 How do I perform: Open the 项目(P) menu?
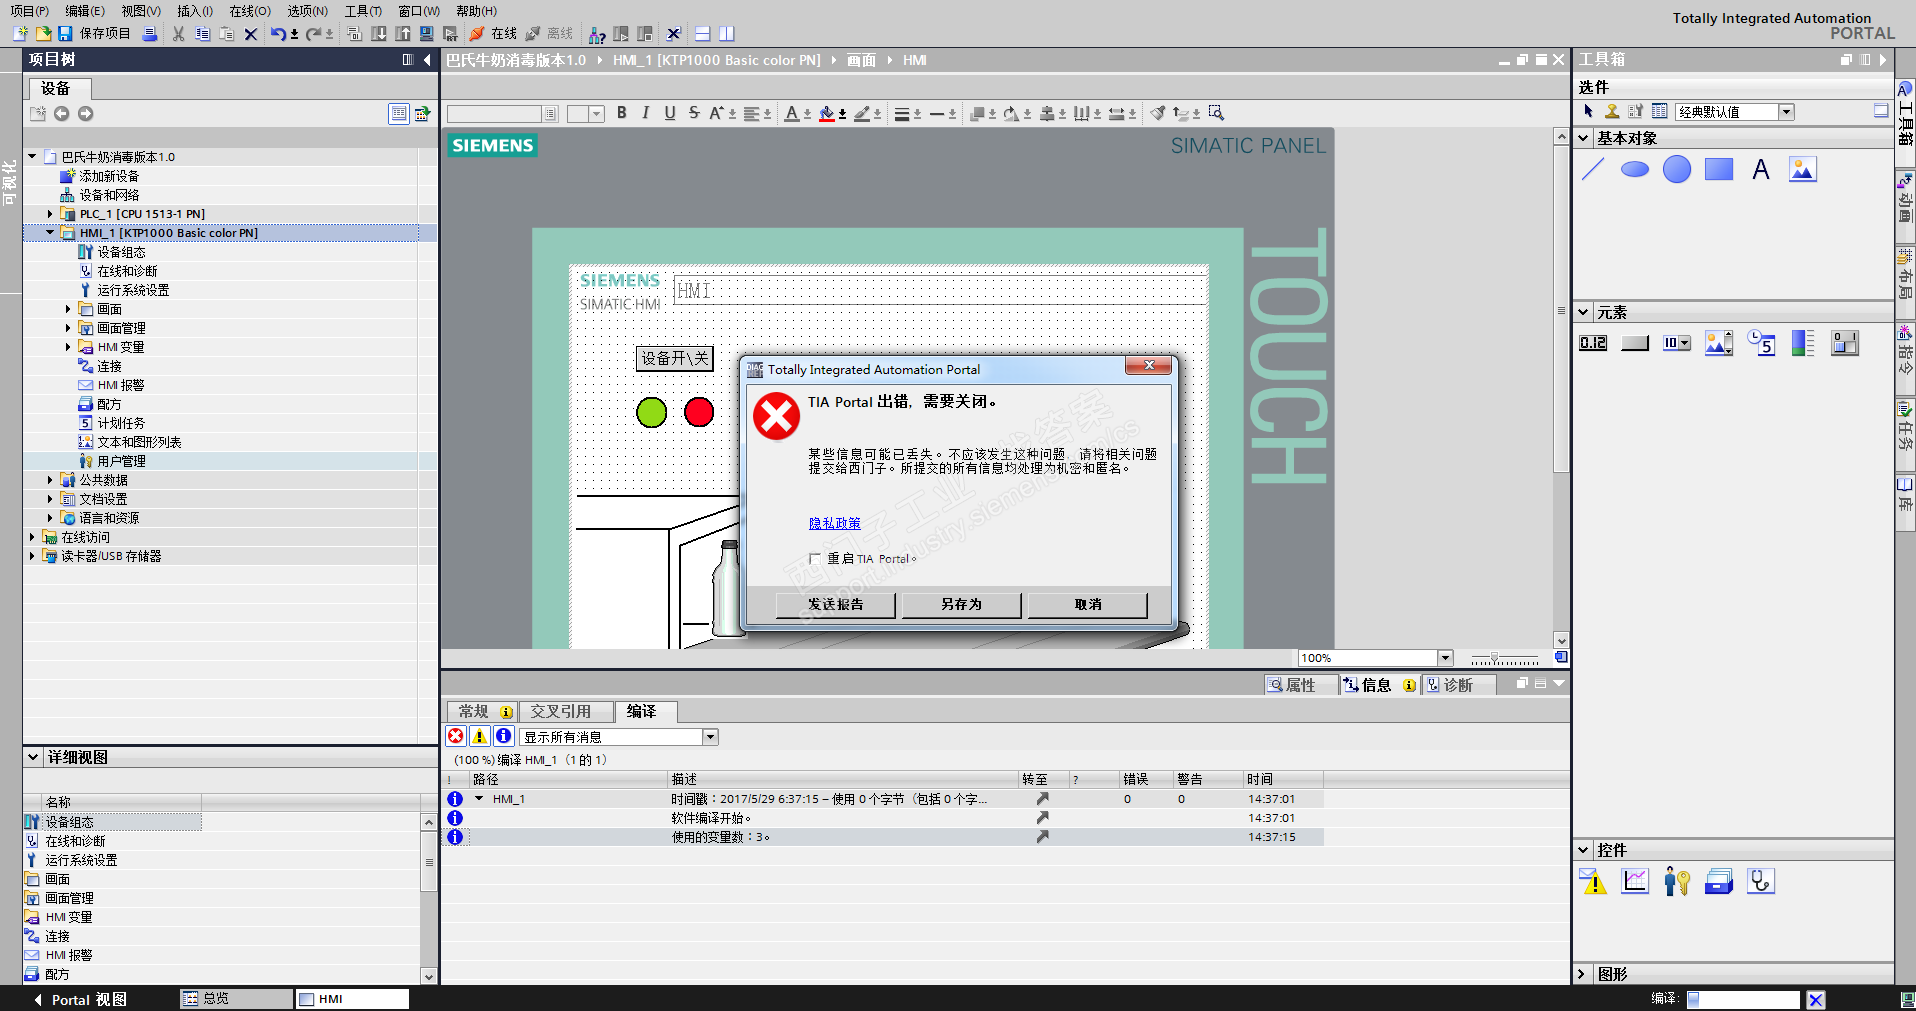(x=30, y=11)
